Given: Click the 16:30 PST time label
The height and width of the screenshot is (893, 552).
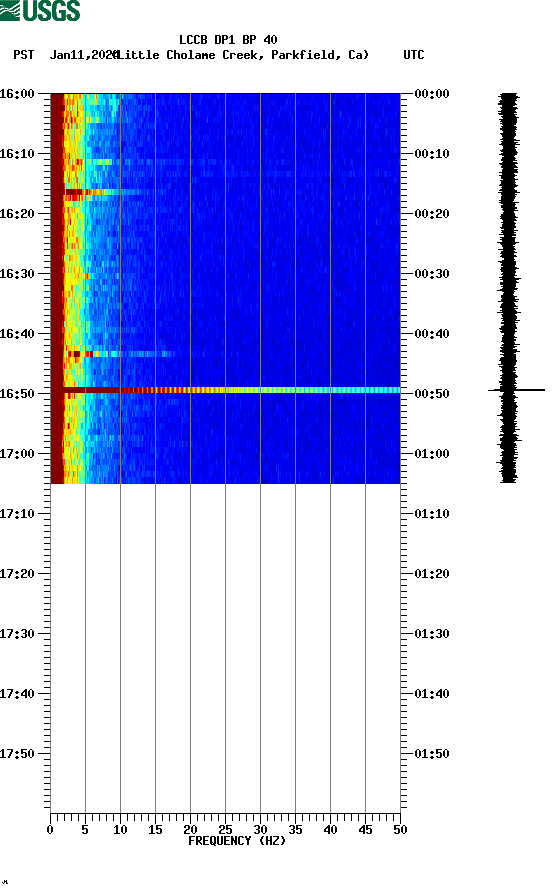Looking at the screenshot, I should tap(17, 274).
